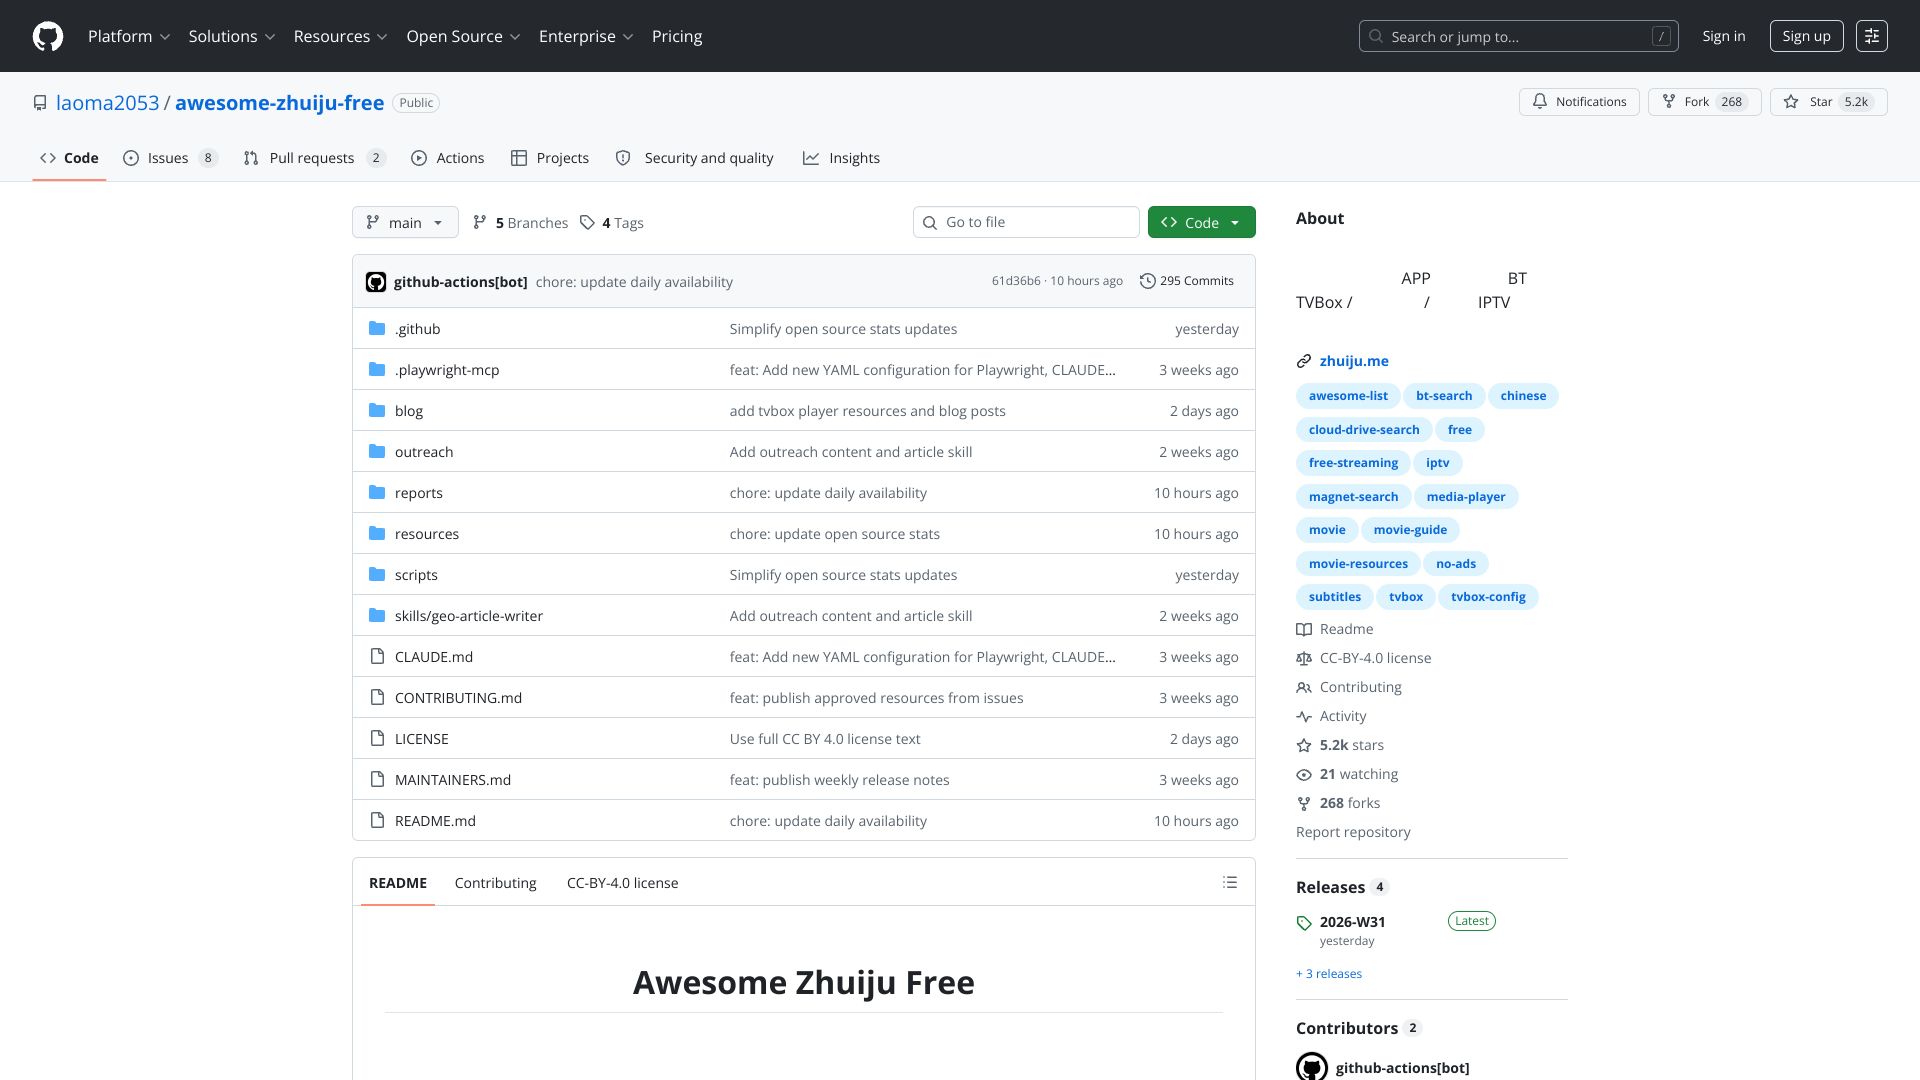The height and width of the screenshot is (1080, 1920).
Task: Open the MAINTAINERS.md file
Action: [x=453, y=780]
